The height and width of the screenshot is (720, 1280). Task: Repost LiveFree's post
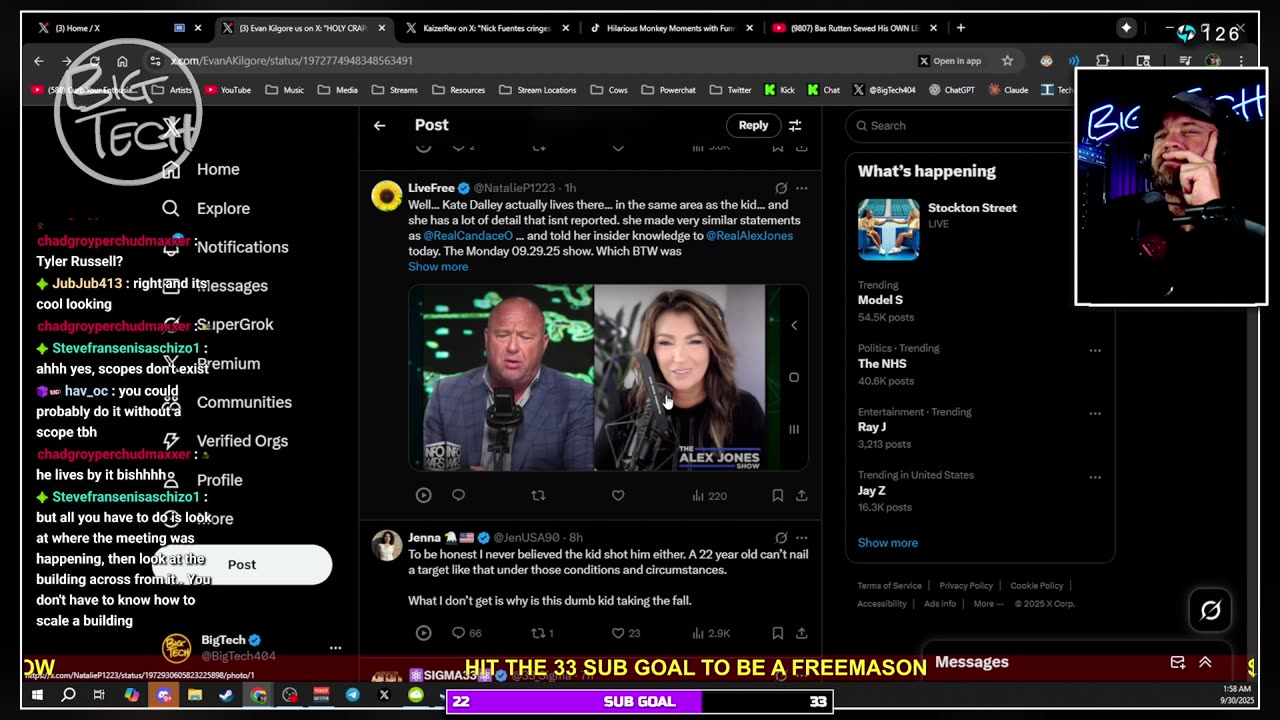(538, 495)
